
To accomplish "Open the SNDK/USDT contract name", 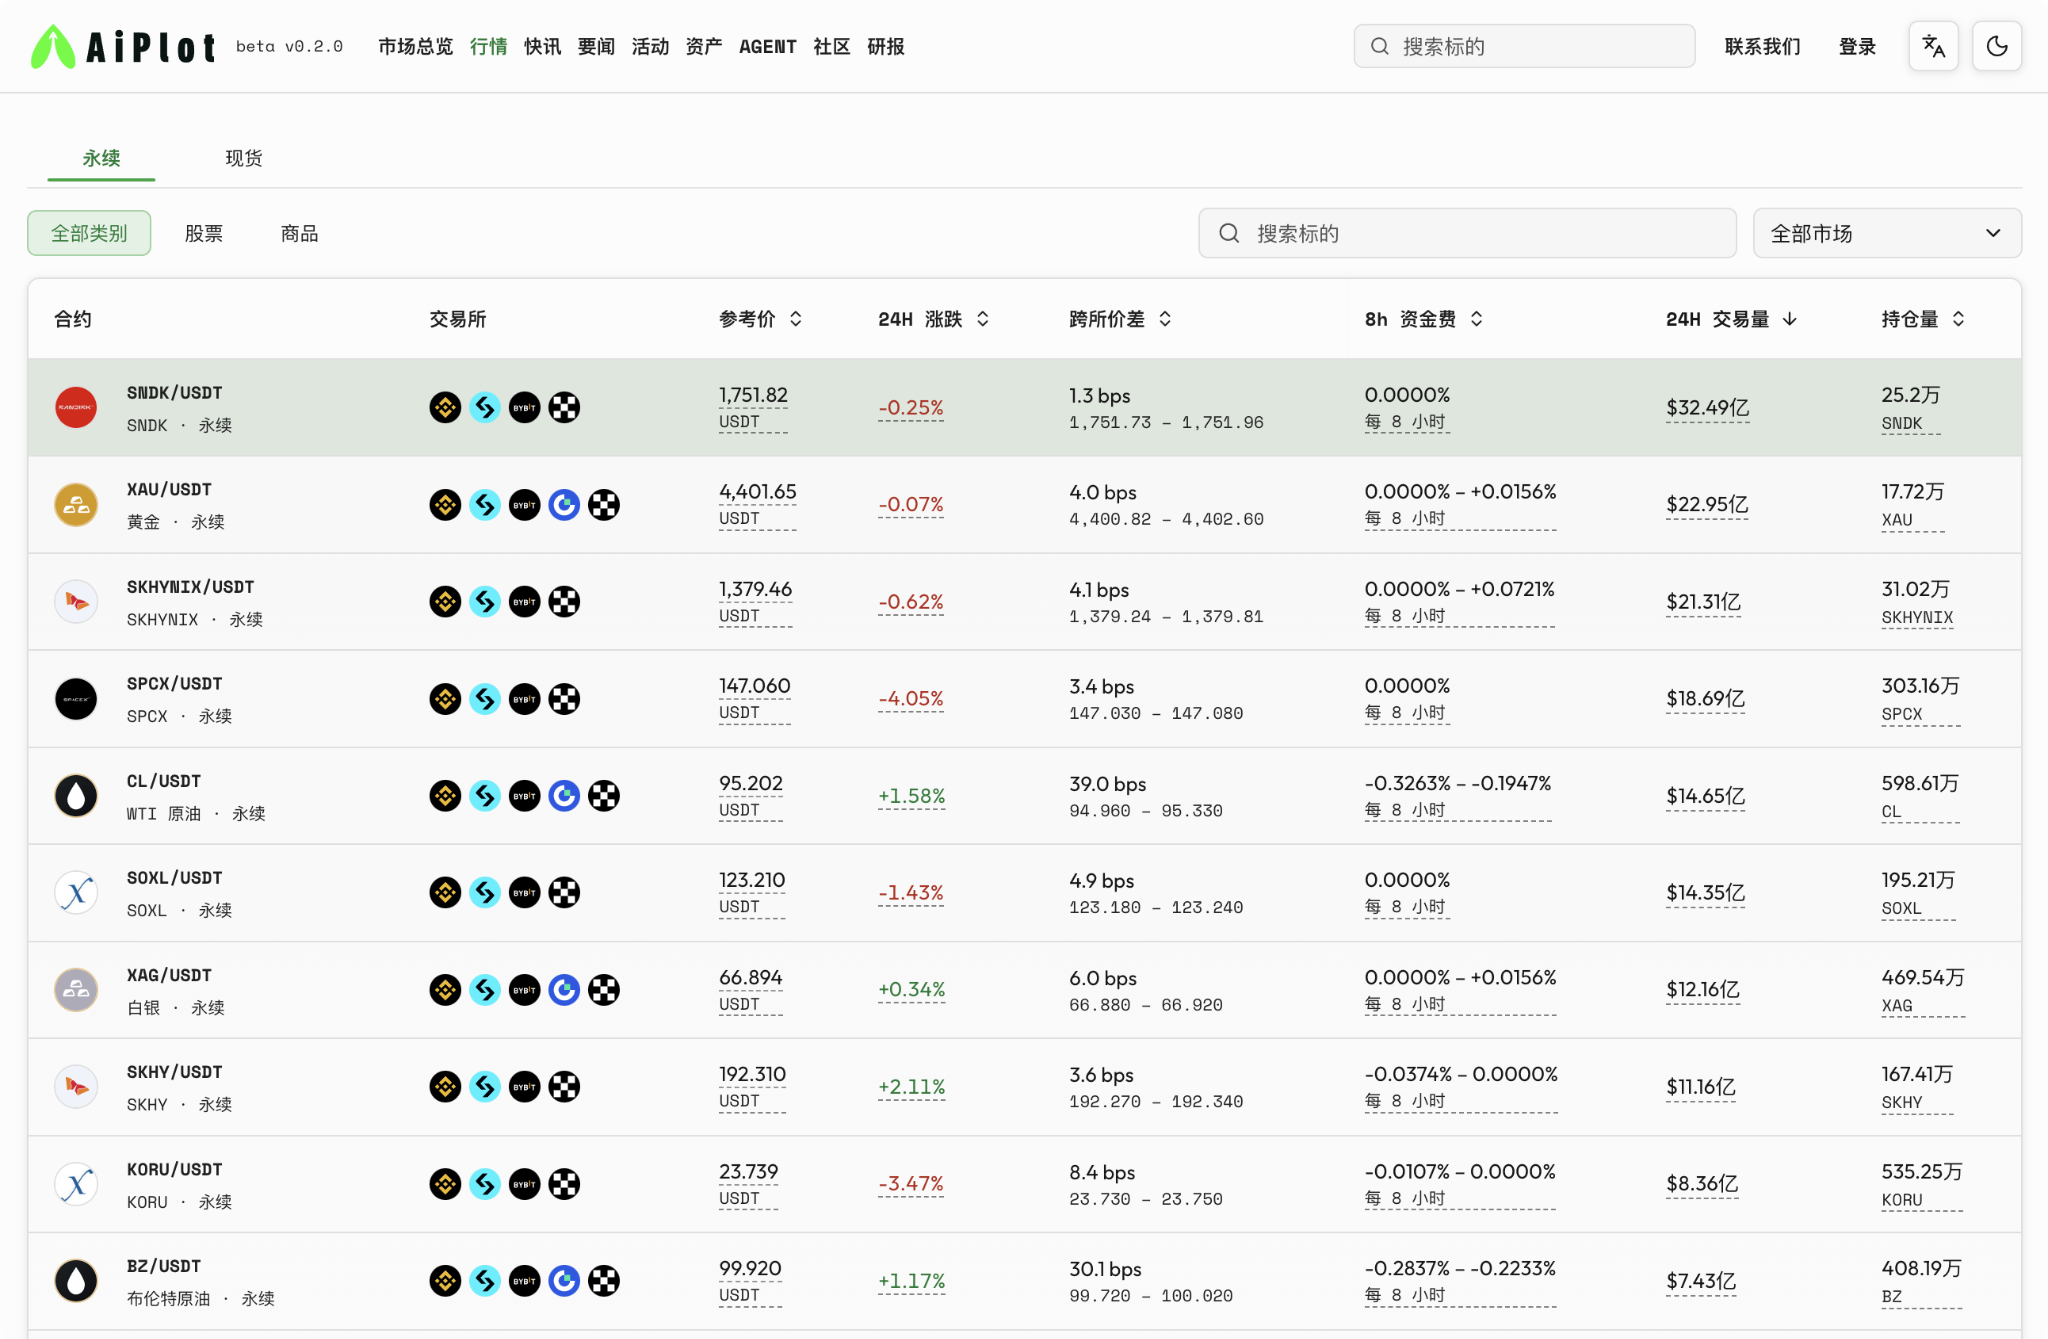I will (x=175, y=393).
